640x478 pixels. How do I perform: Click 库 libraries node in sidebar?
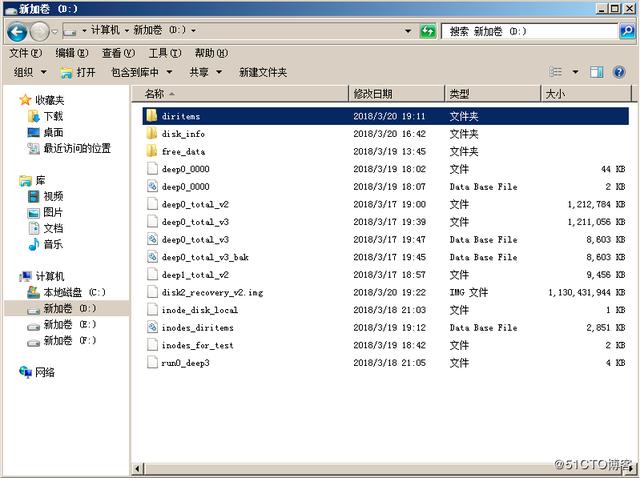pos(40,180)
